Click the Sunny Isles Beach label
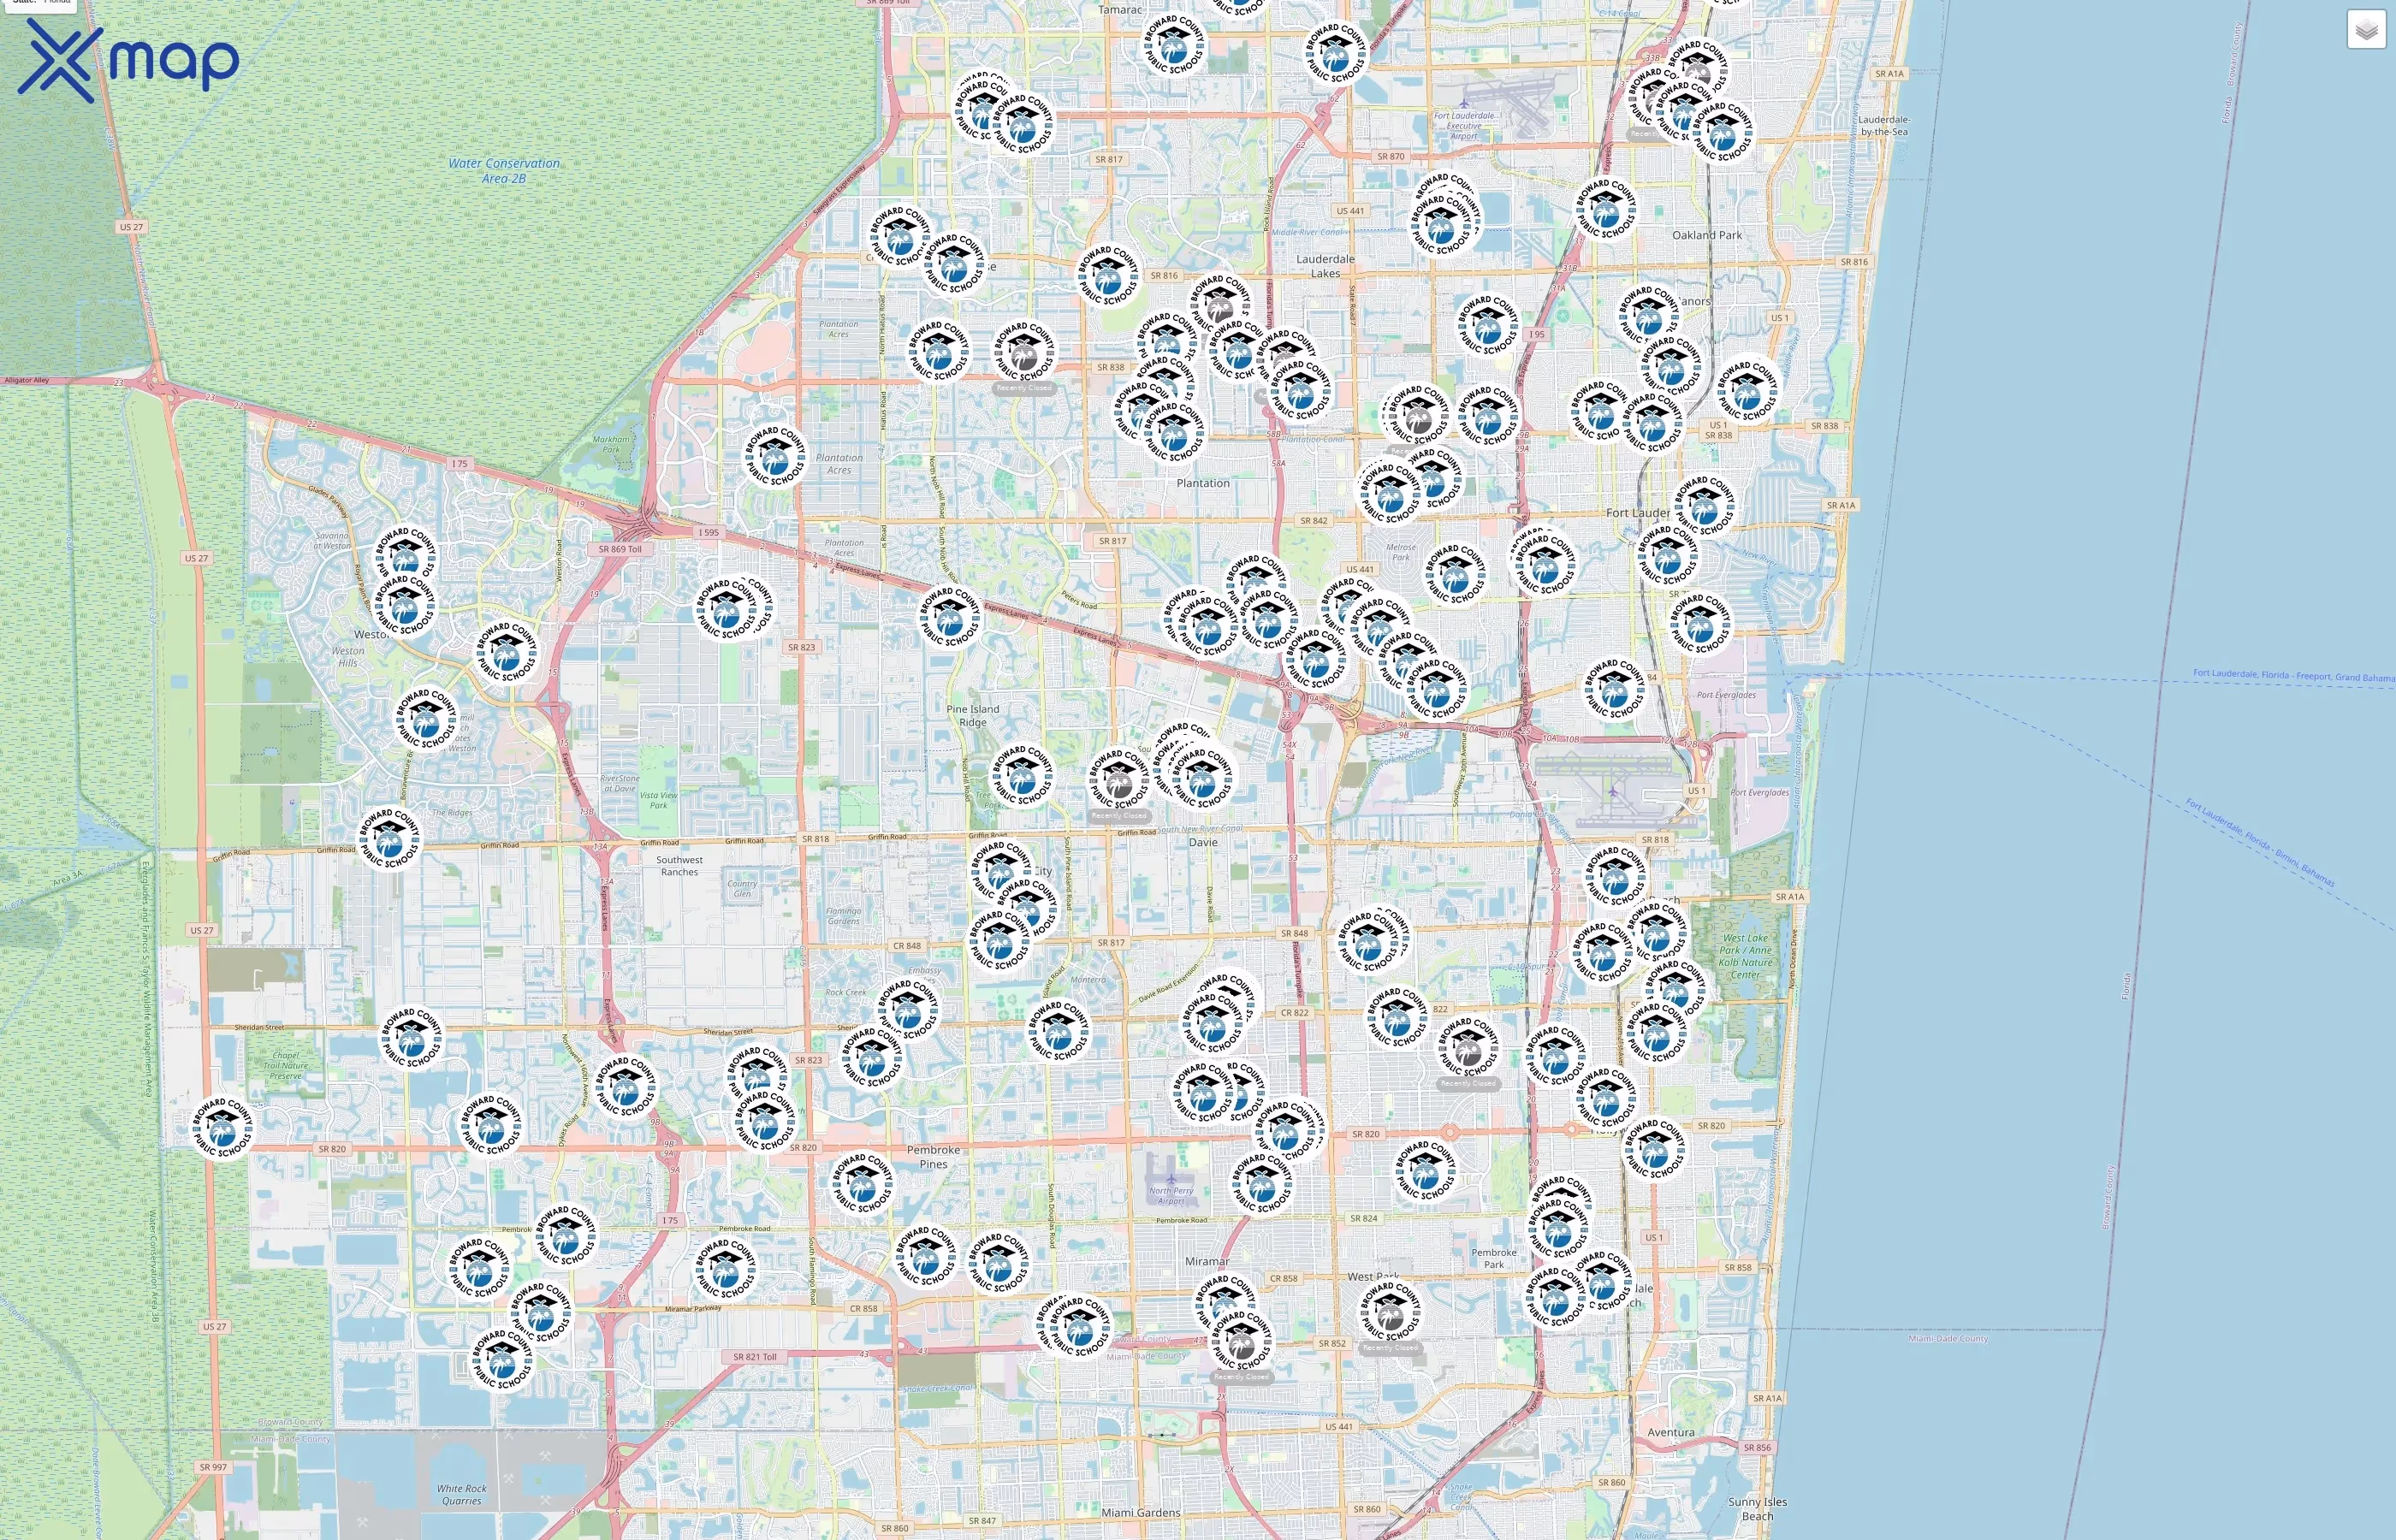 (1757, 1509)
